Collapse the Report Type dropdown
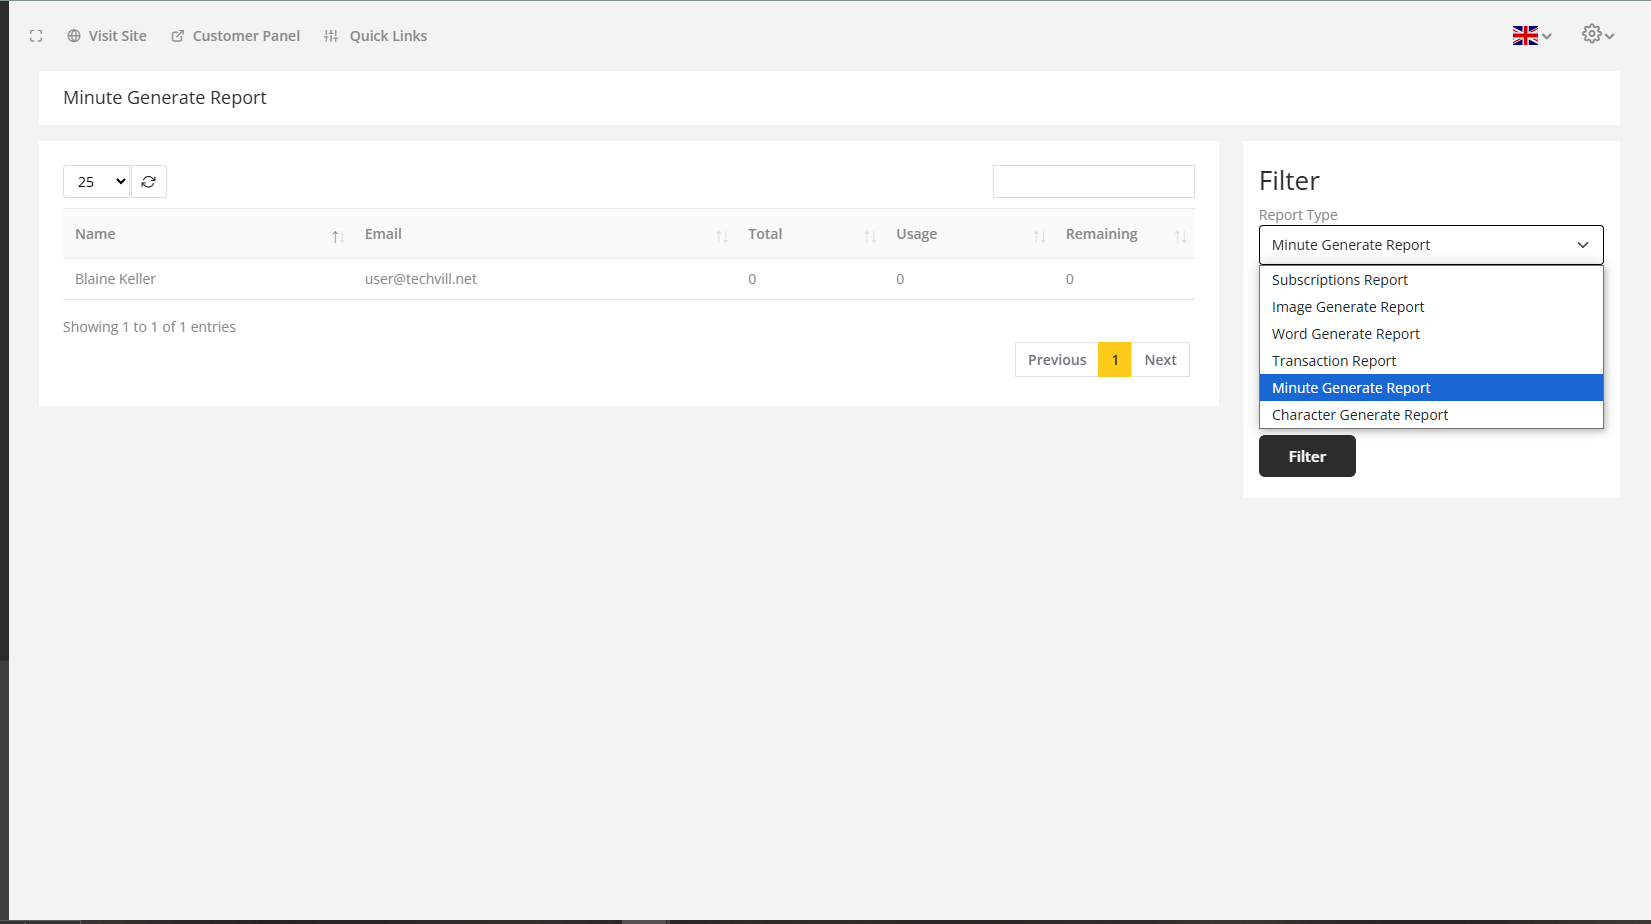Image resolution: width=1651 pixels, height=924 pixels. click(1430, 245)
